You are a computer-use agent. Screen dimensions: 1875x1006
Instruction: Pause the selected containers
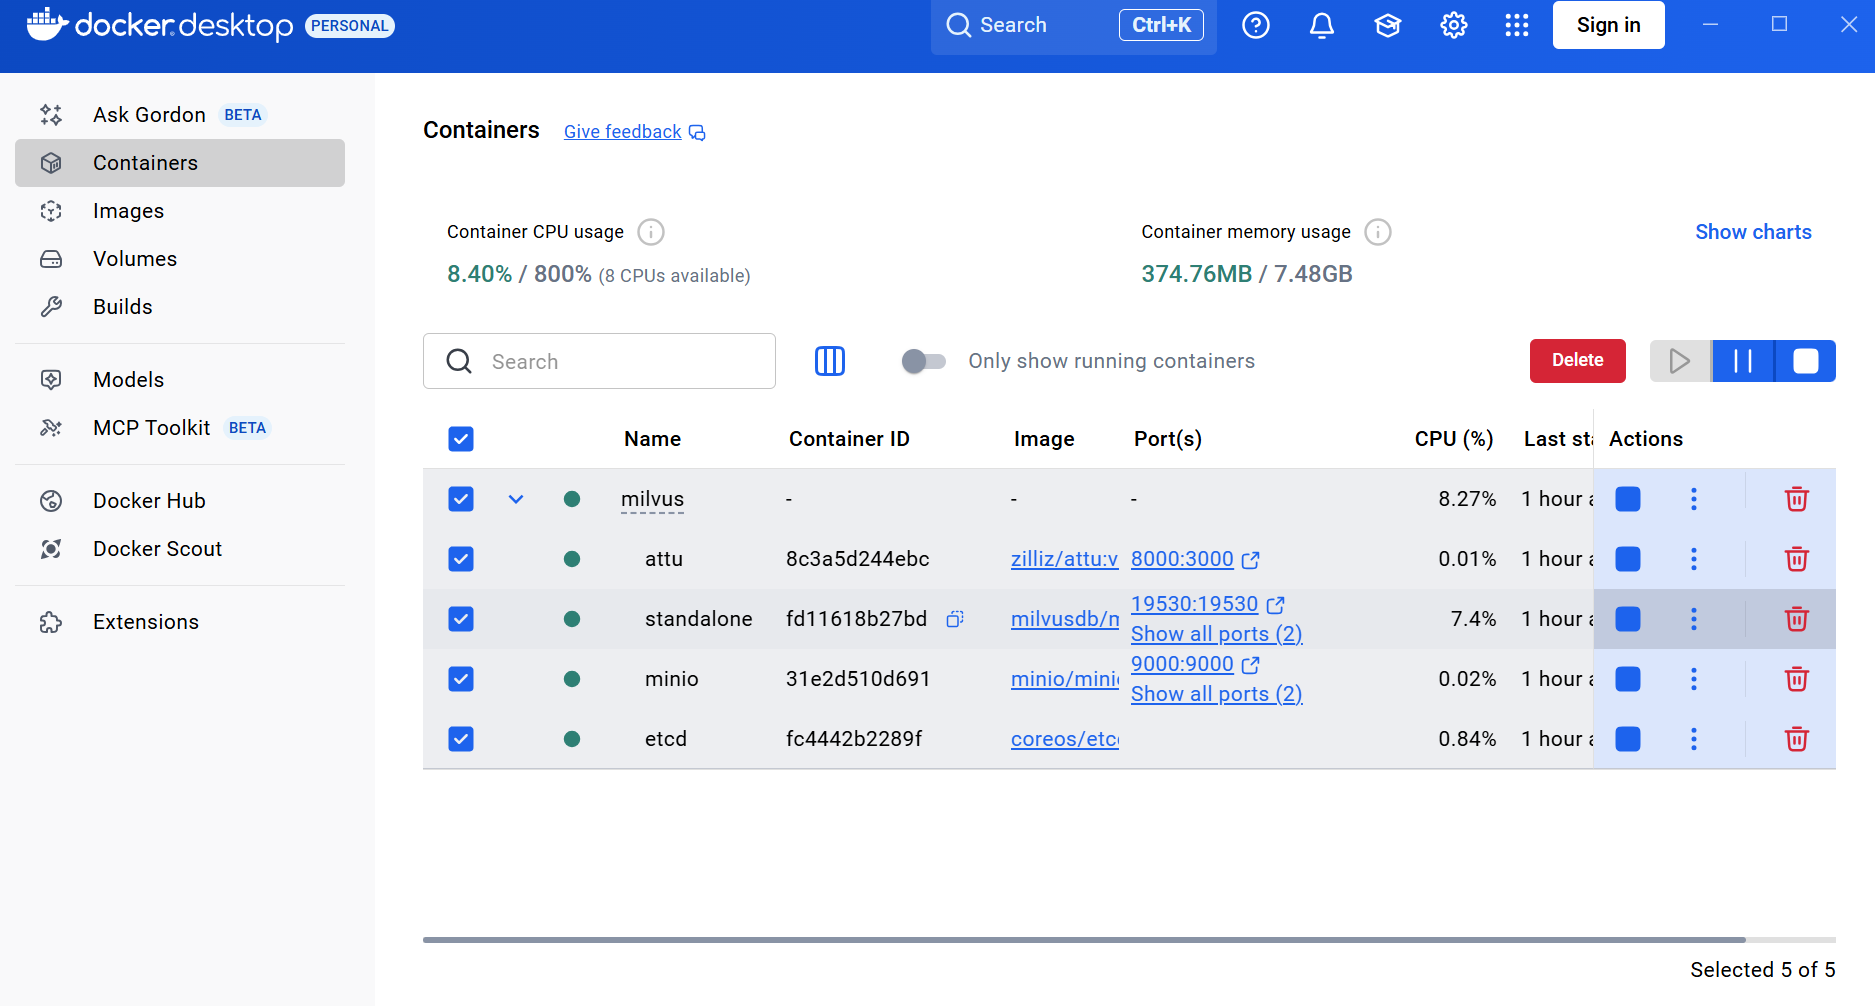pos(1743,361)
